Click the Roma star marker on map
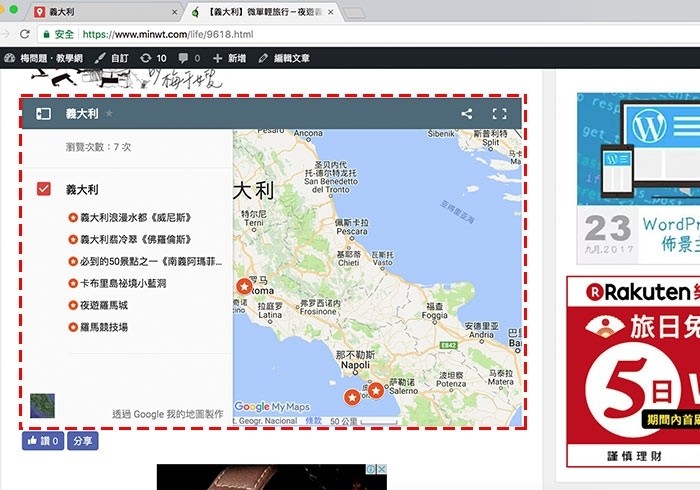Image resolution: width=700 pixels, height=490 pixels. pos(243,287)
